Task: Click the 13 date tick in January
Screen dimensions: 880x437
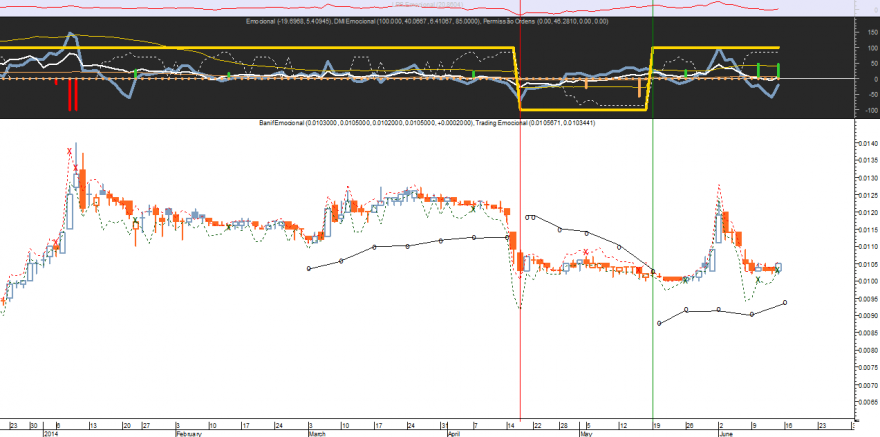Action: (93, 425)
